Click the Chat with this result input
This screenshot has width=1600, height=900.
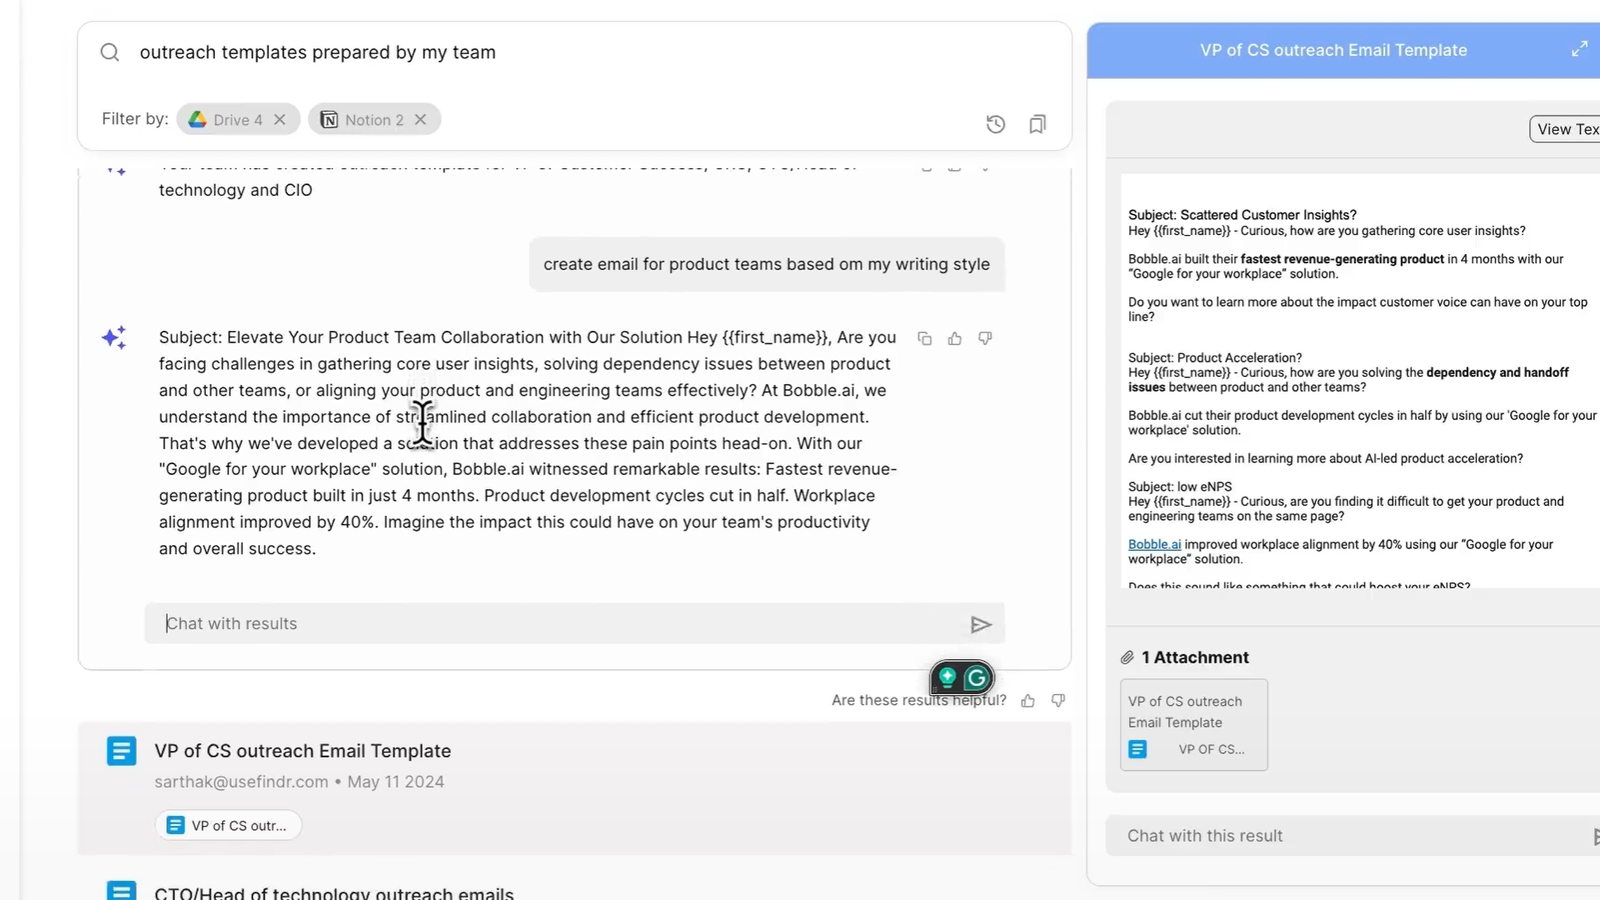pyautogui.click(x=1350, y=836)
